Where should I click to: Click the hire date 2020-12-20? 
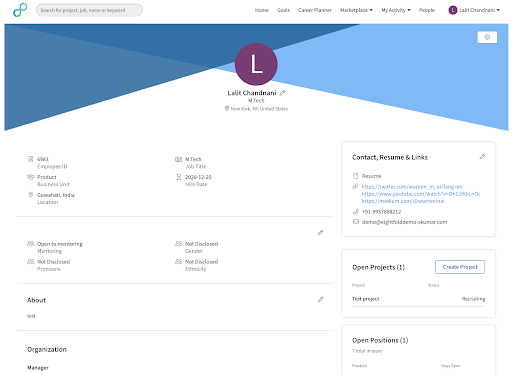[198, 177]
